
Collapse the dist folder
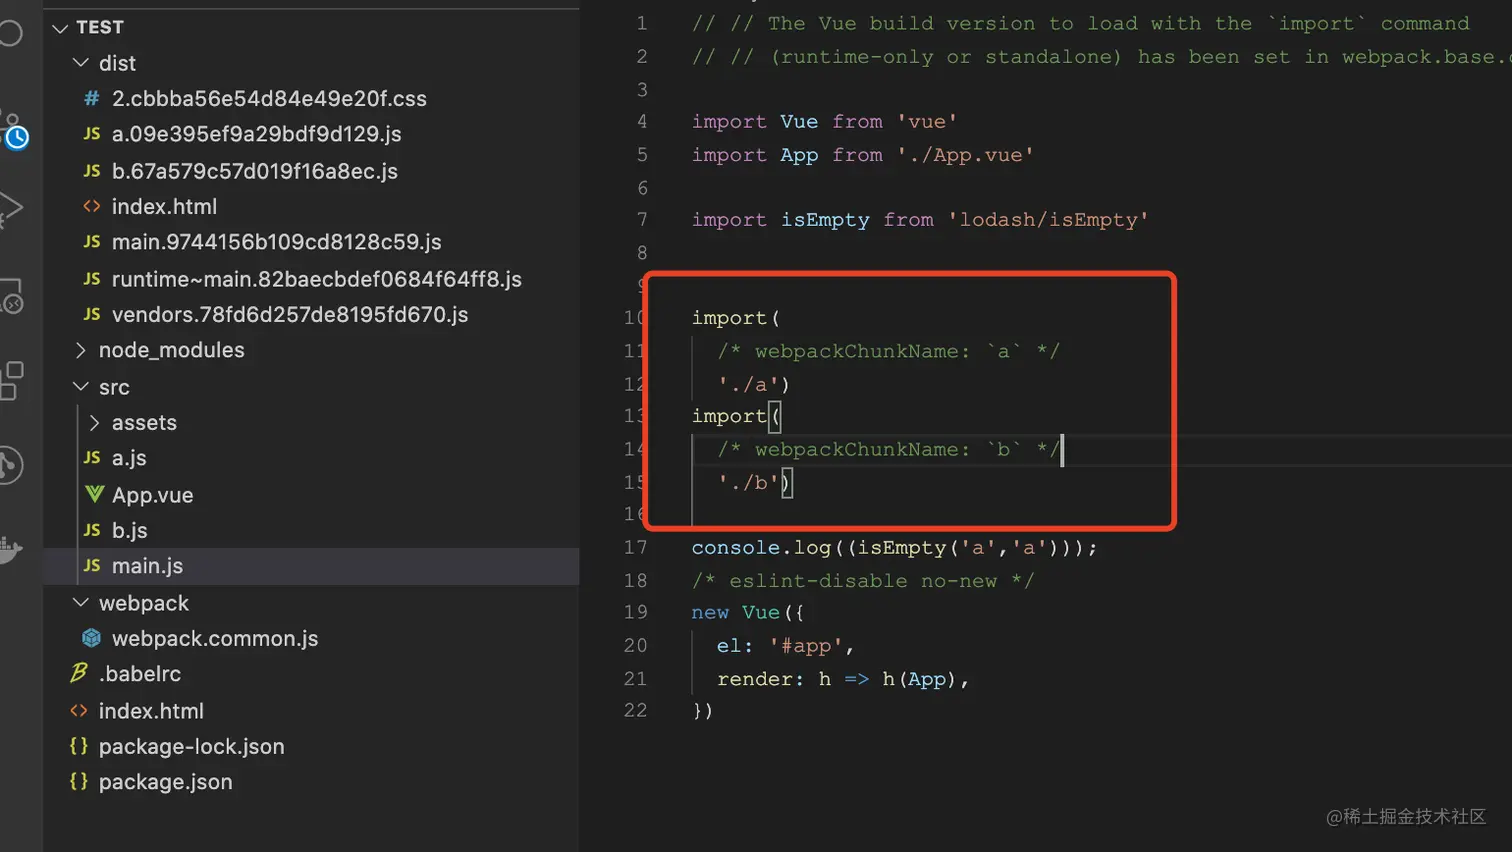point(81,62)
